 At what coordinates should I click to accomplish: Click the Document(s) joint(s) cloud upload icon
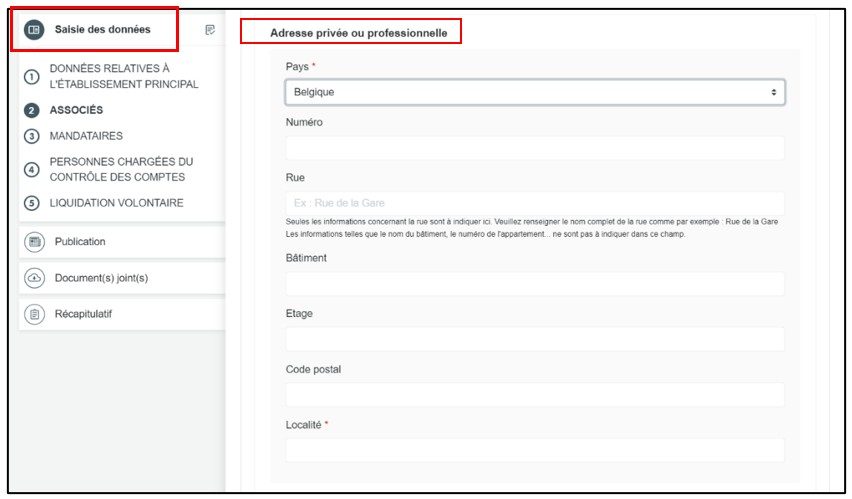(34, 278)
